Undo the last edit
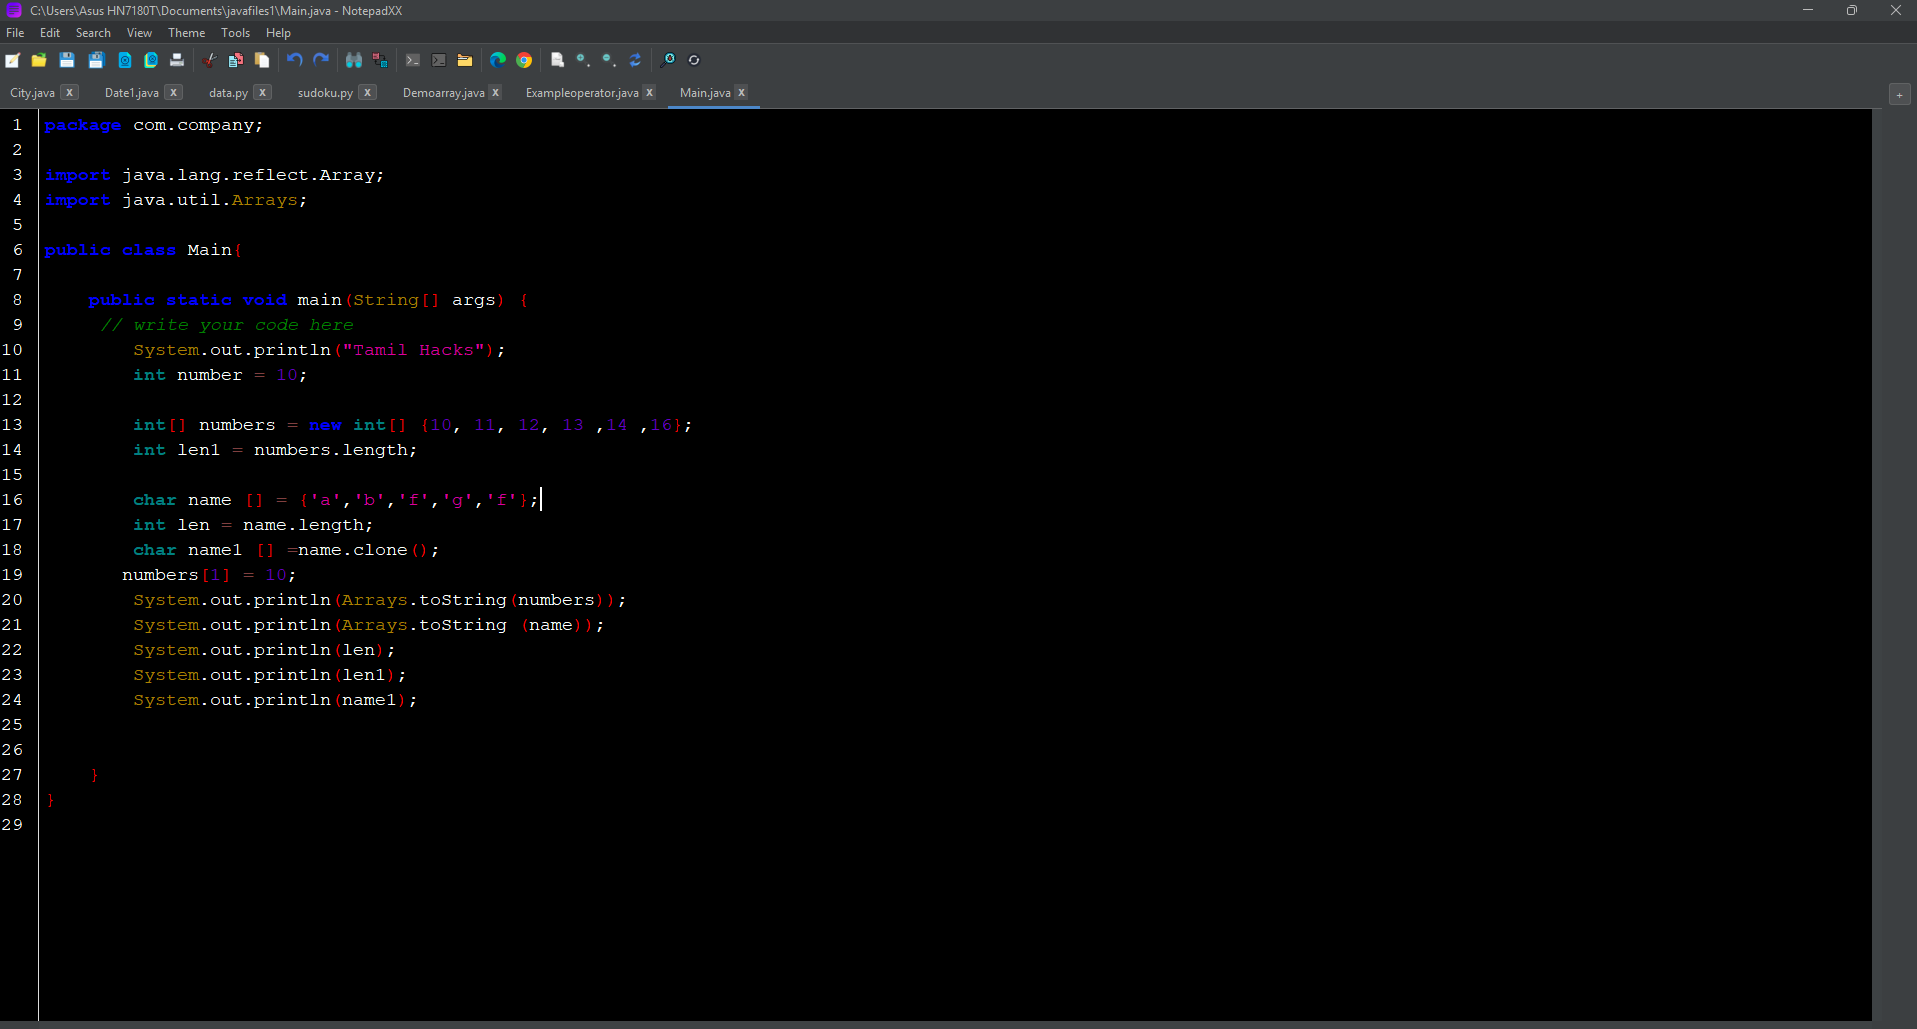 [295, 60]
